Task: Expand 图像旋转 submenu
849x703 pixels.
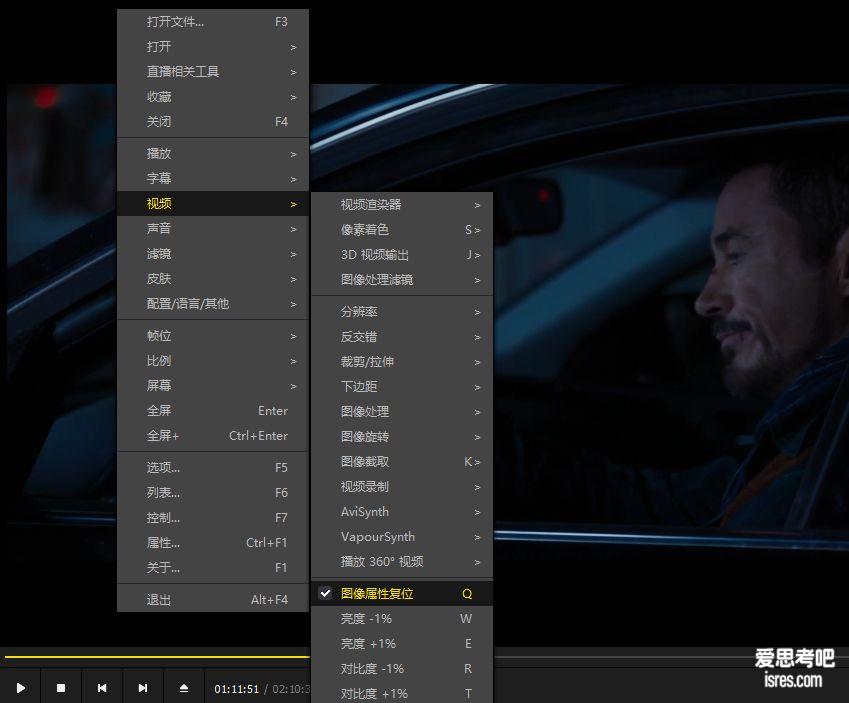Action: [x=402, y=437]
